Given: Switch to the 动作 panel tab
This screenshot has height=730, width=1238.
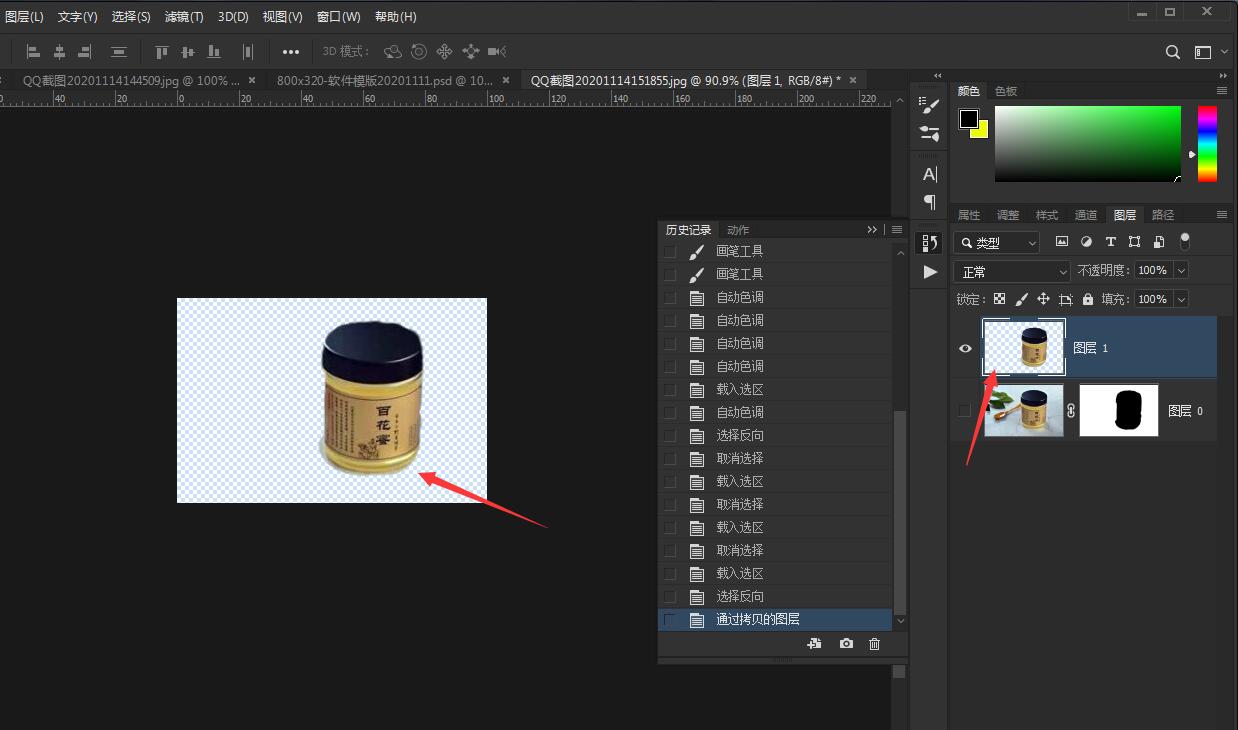Looking at the screenshot, I should pos(738,230).
